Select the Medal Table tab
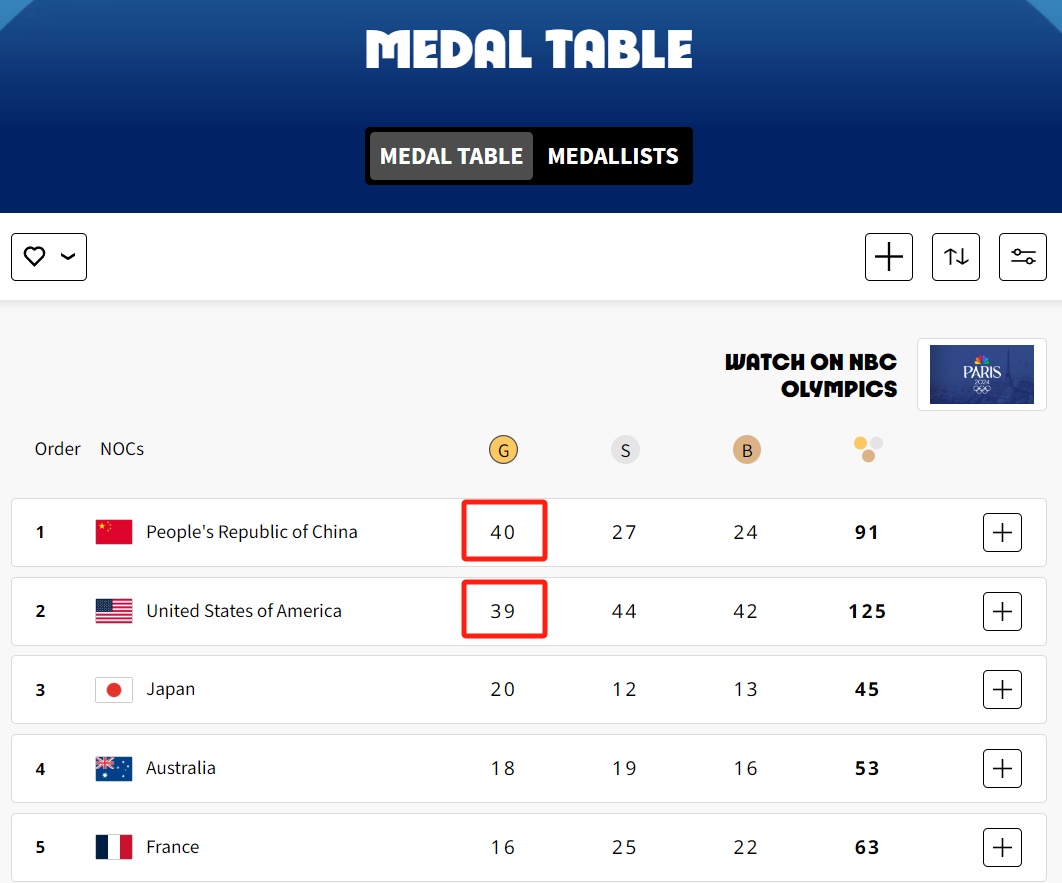Screen dimensions: 1062x883 [x=451, y=156]
